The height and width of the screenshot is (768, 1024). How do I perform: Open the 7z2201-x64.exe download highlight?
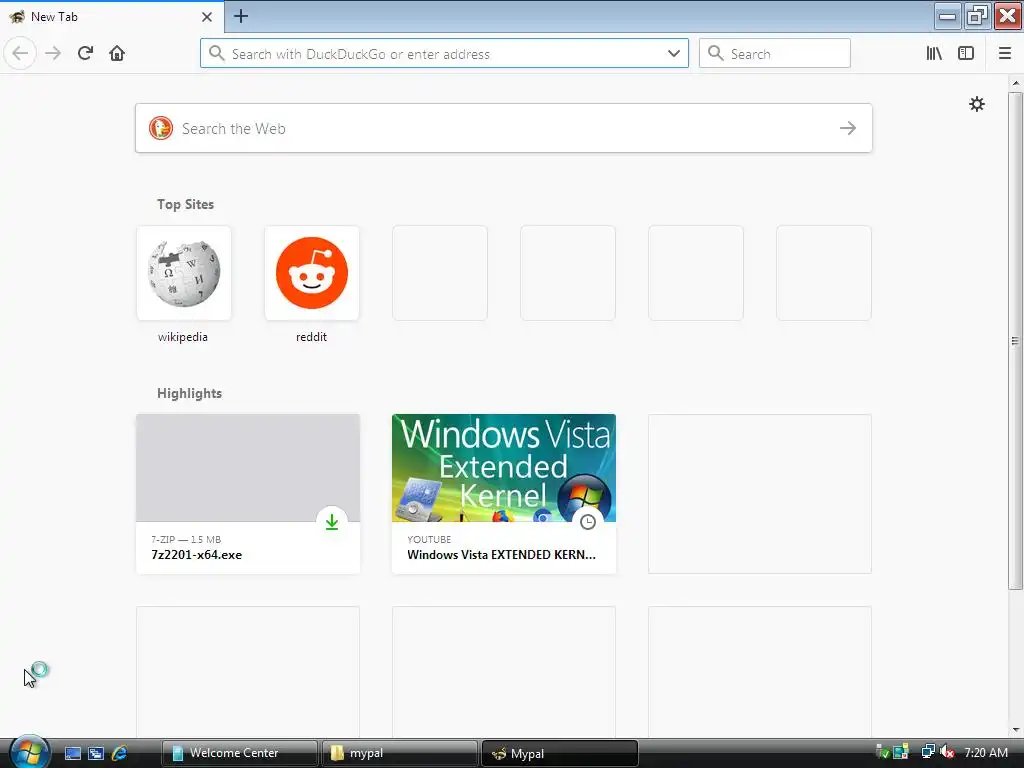click(x=248, y=494)
